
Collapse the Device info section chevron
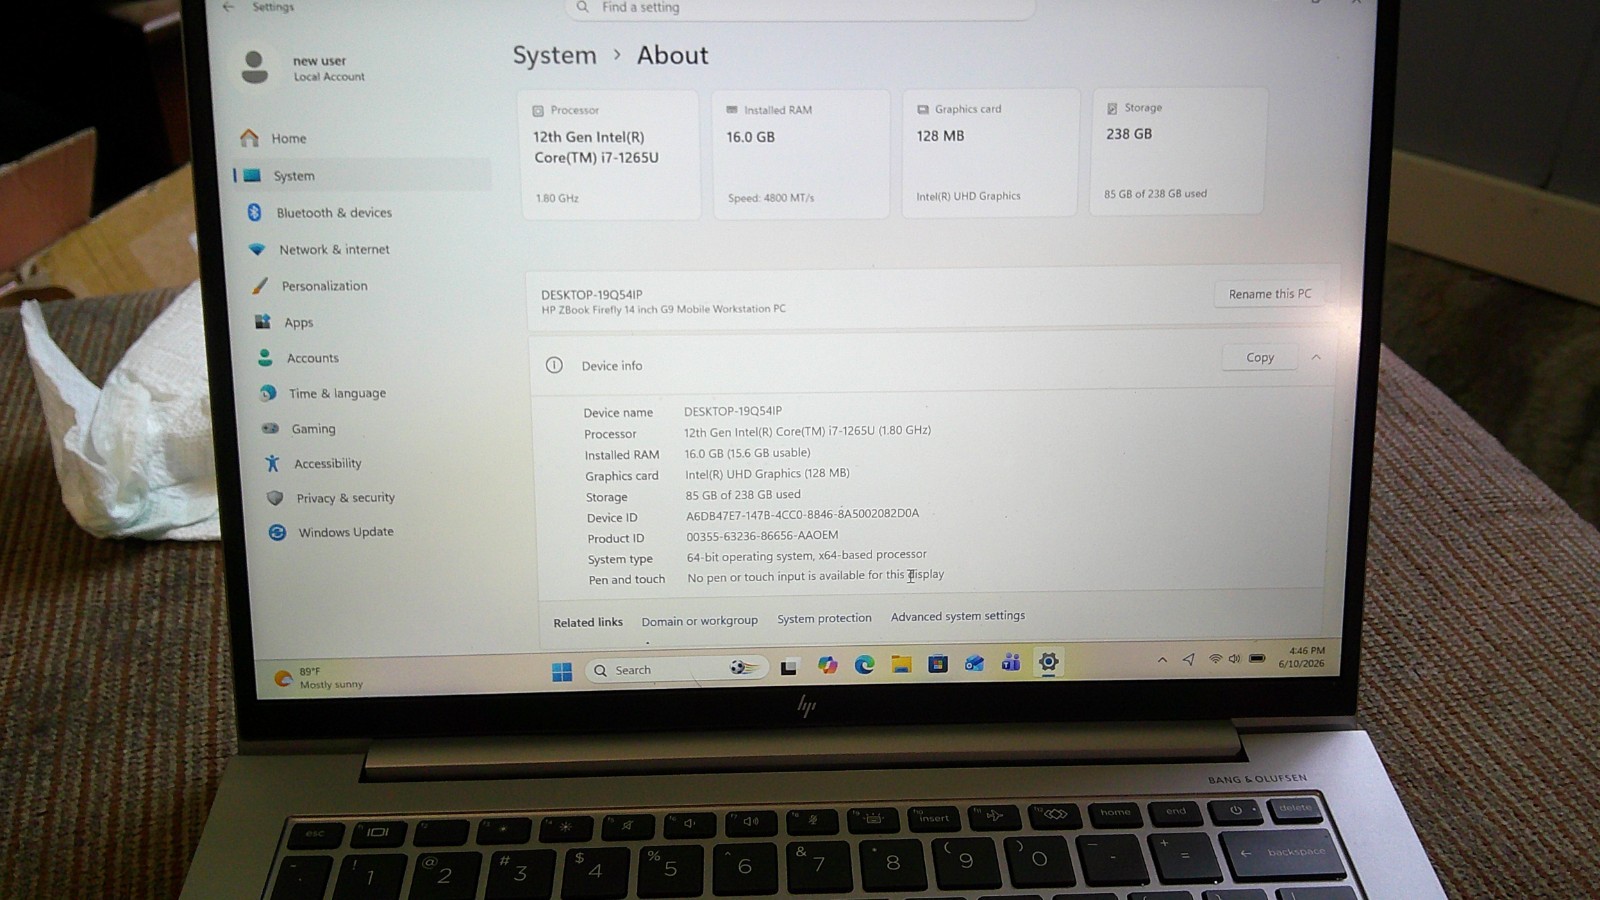point(1316,357)
